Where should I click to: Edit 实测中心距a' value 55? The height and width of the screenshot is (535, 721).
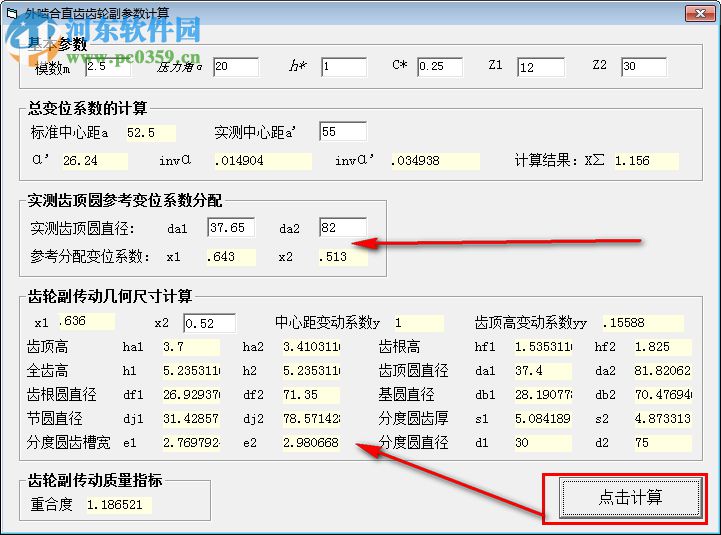click(x=343, y=132)
